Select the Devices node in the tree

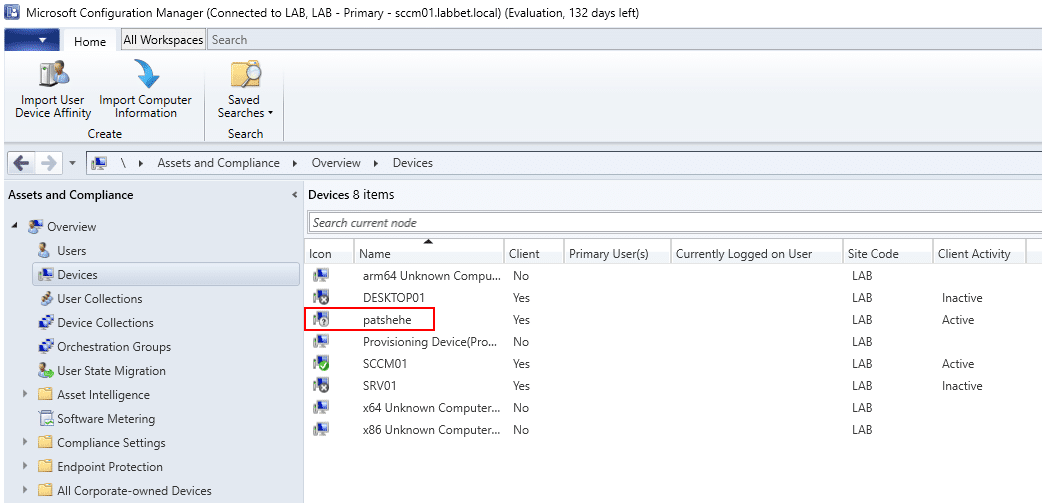[165, 274]
